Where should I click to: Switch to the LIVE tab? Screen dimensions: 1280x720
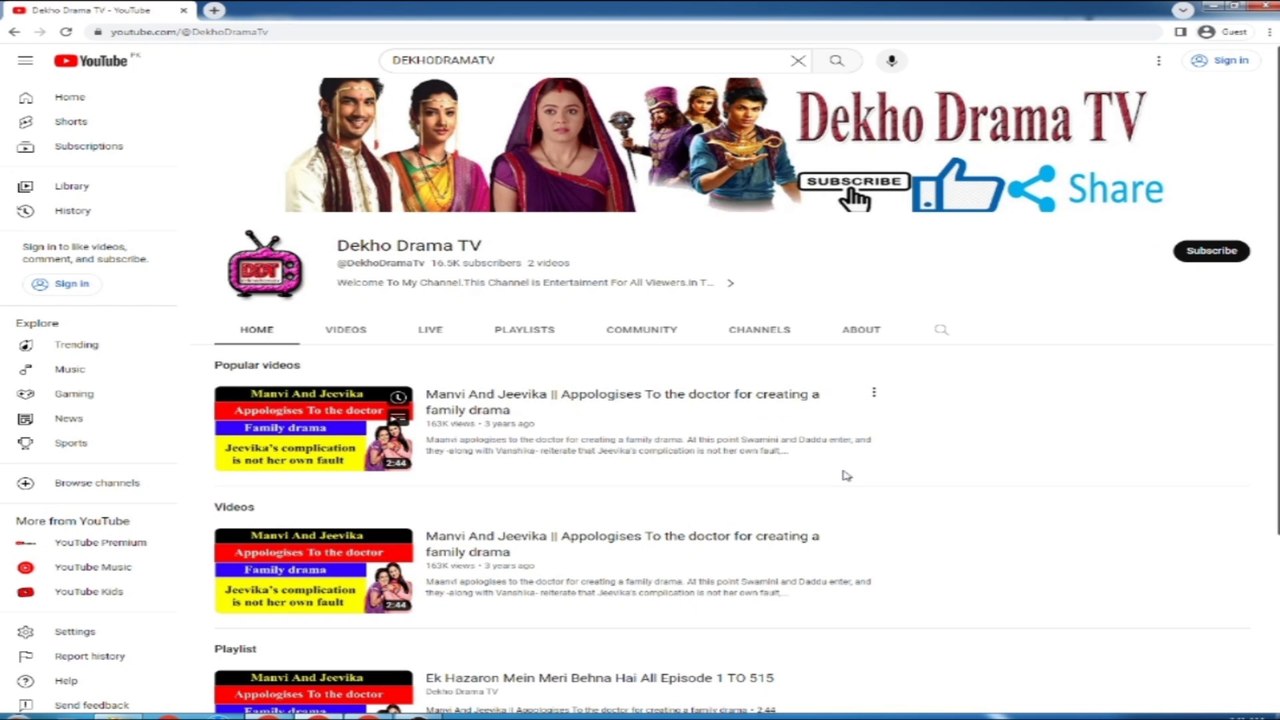pos(430,330)
